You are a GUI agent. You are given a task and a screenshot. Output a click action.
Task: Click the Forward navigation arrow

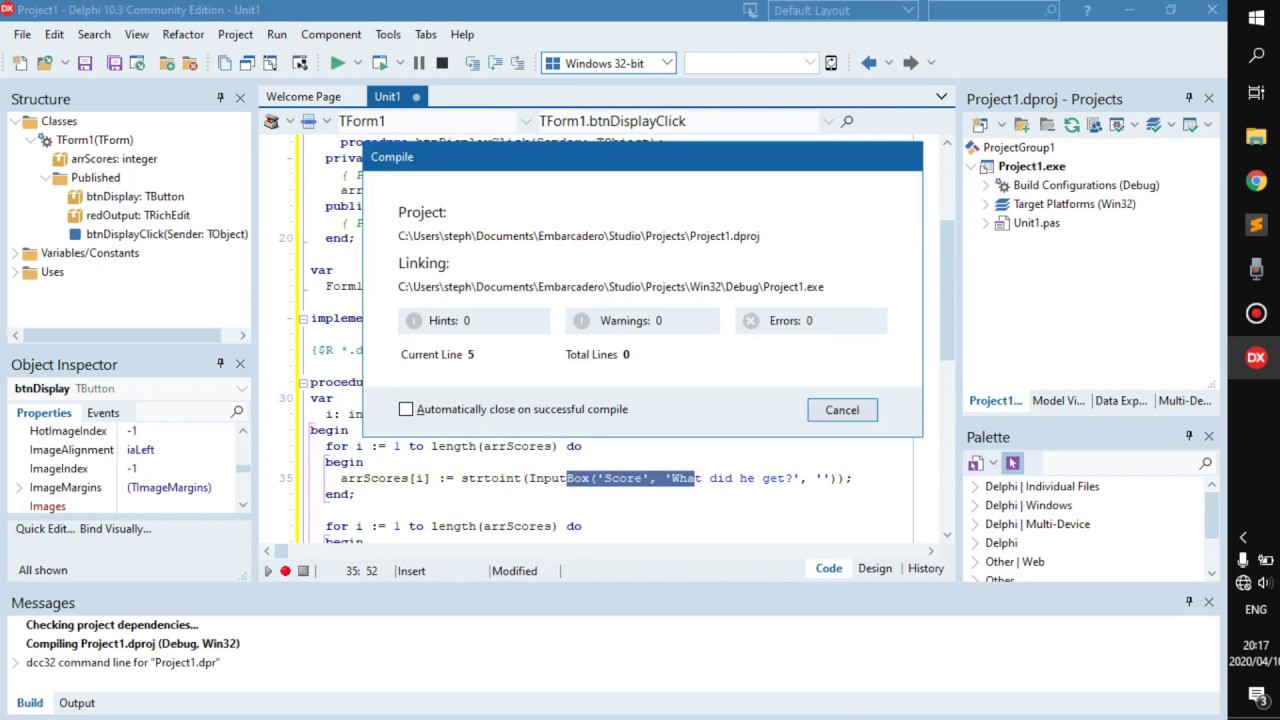click(x=910, y=63)
